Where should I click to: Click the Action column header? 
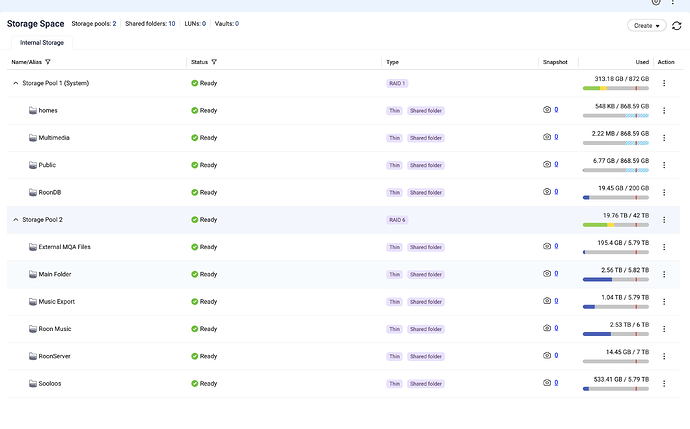[666, 62]
